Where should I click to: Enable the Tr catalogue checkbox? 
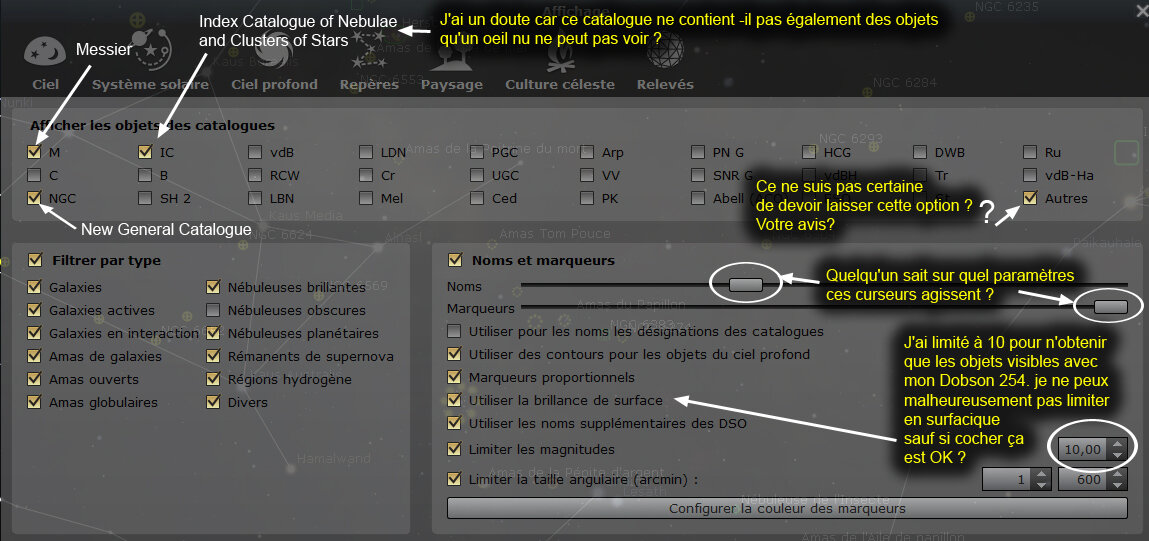[x=920, y=175]
